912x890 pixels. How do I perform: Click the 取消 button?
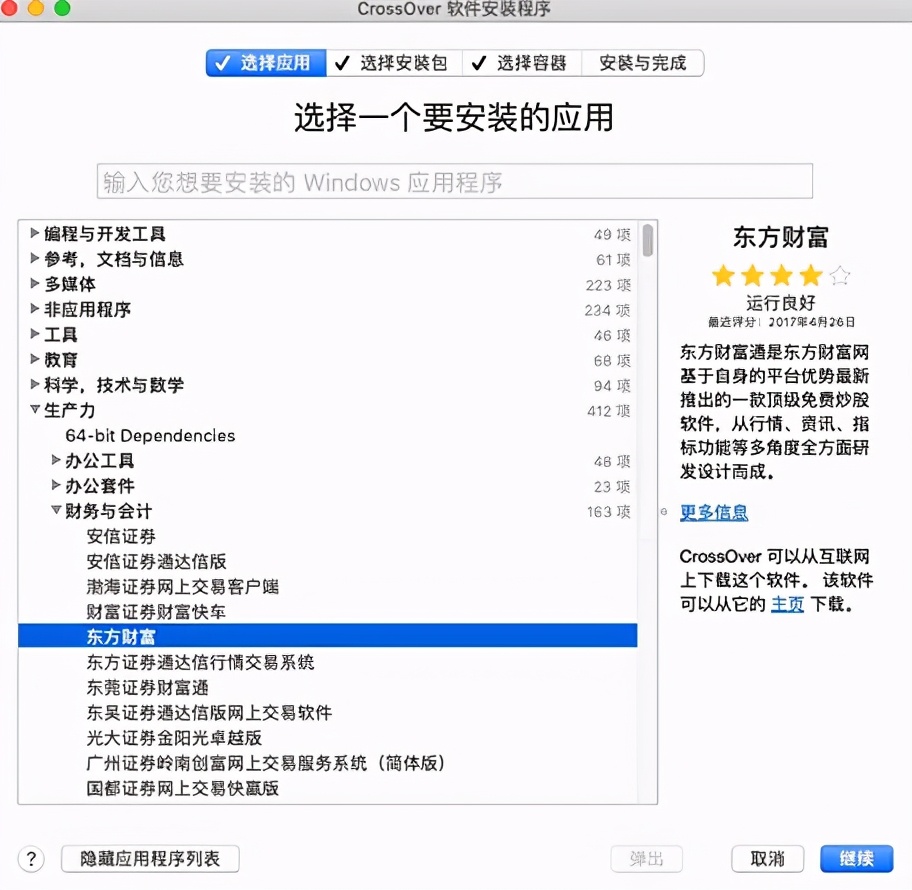pos(767,859)
